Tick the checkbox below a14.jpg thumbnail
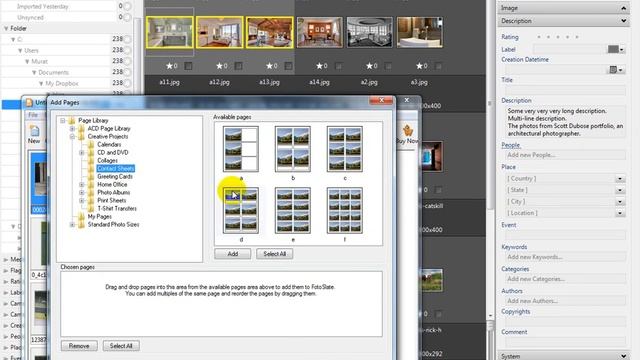 pyautogui.click(x=338, y=66)
